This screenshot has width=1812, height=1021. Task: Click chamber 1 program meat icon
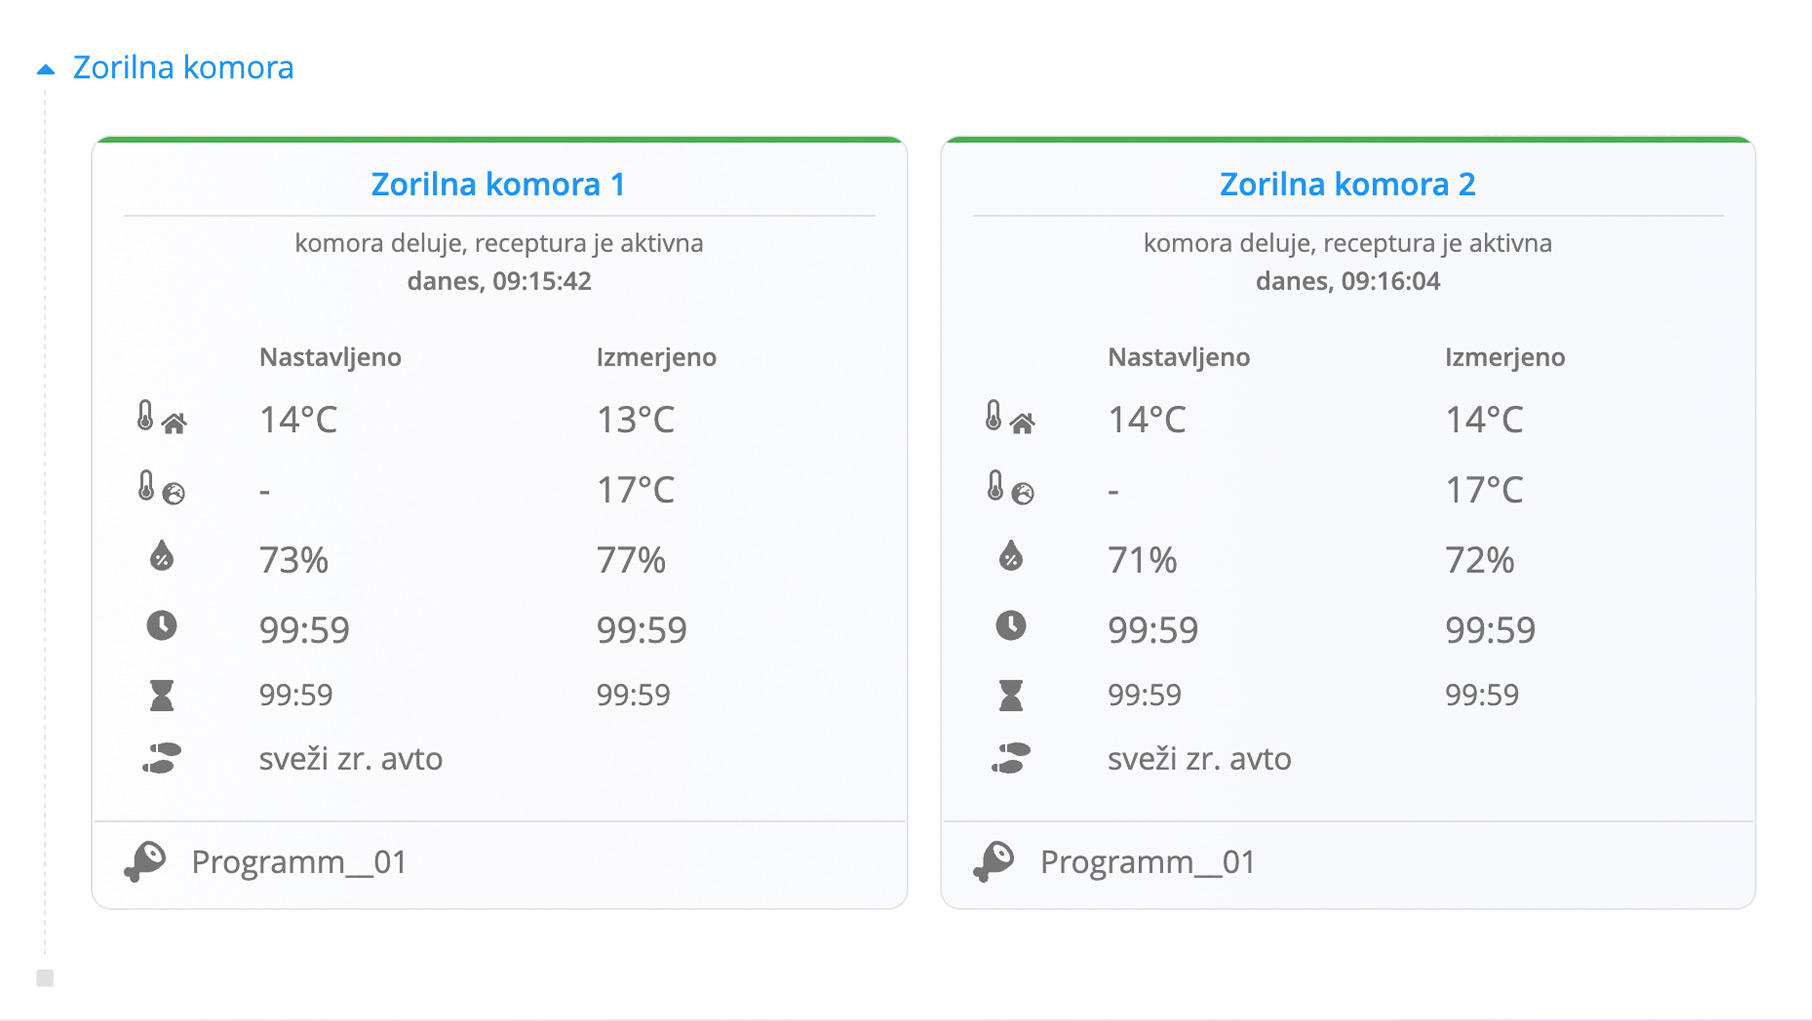(x=146, y=862)
